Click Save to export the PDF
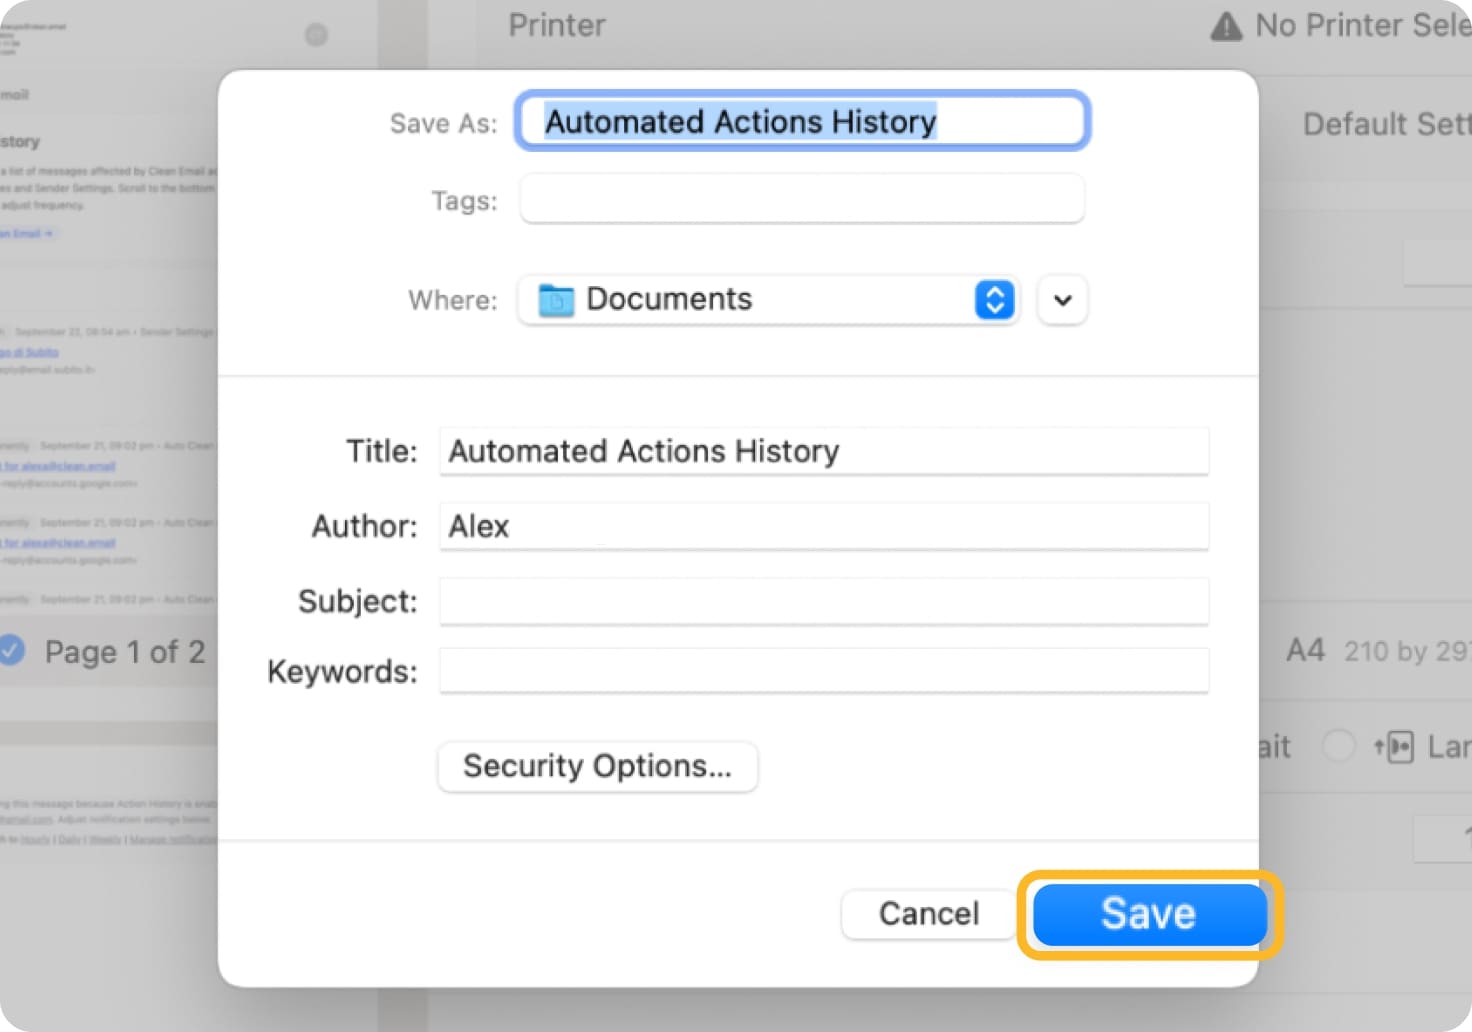This screenshot has height=1032, width=1472. 1148,913
